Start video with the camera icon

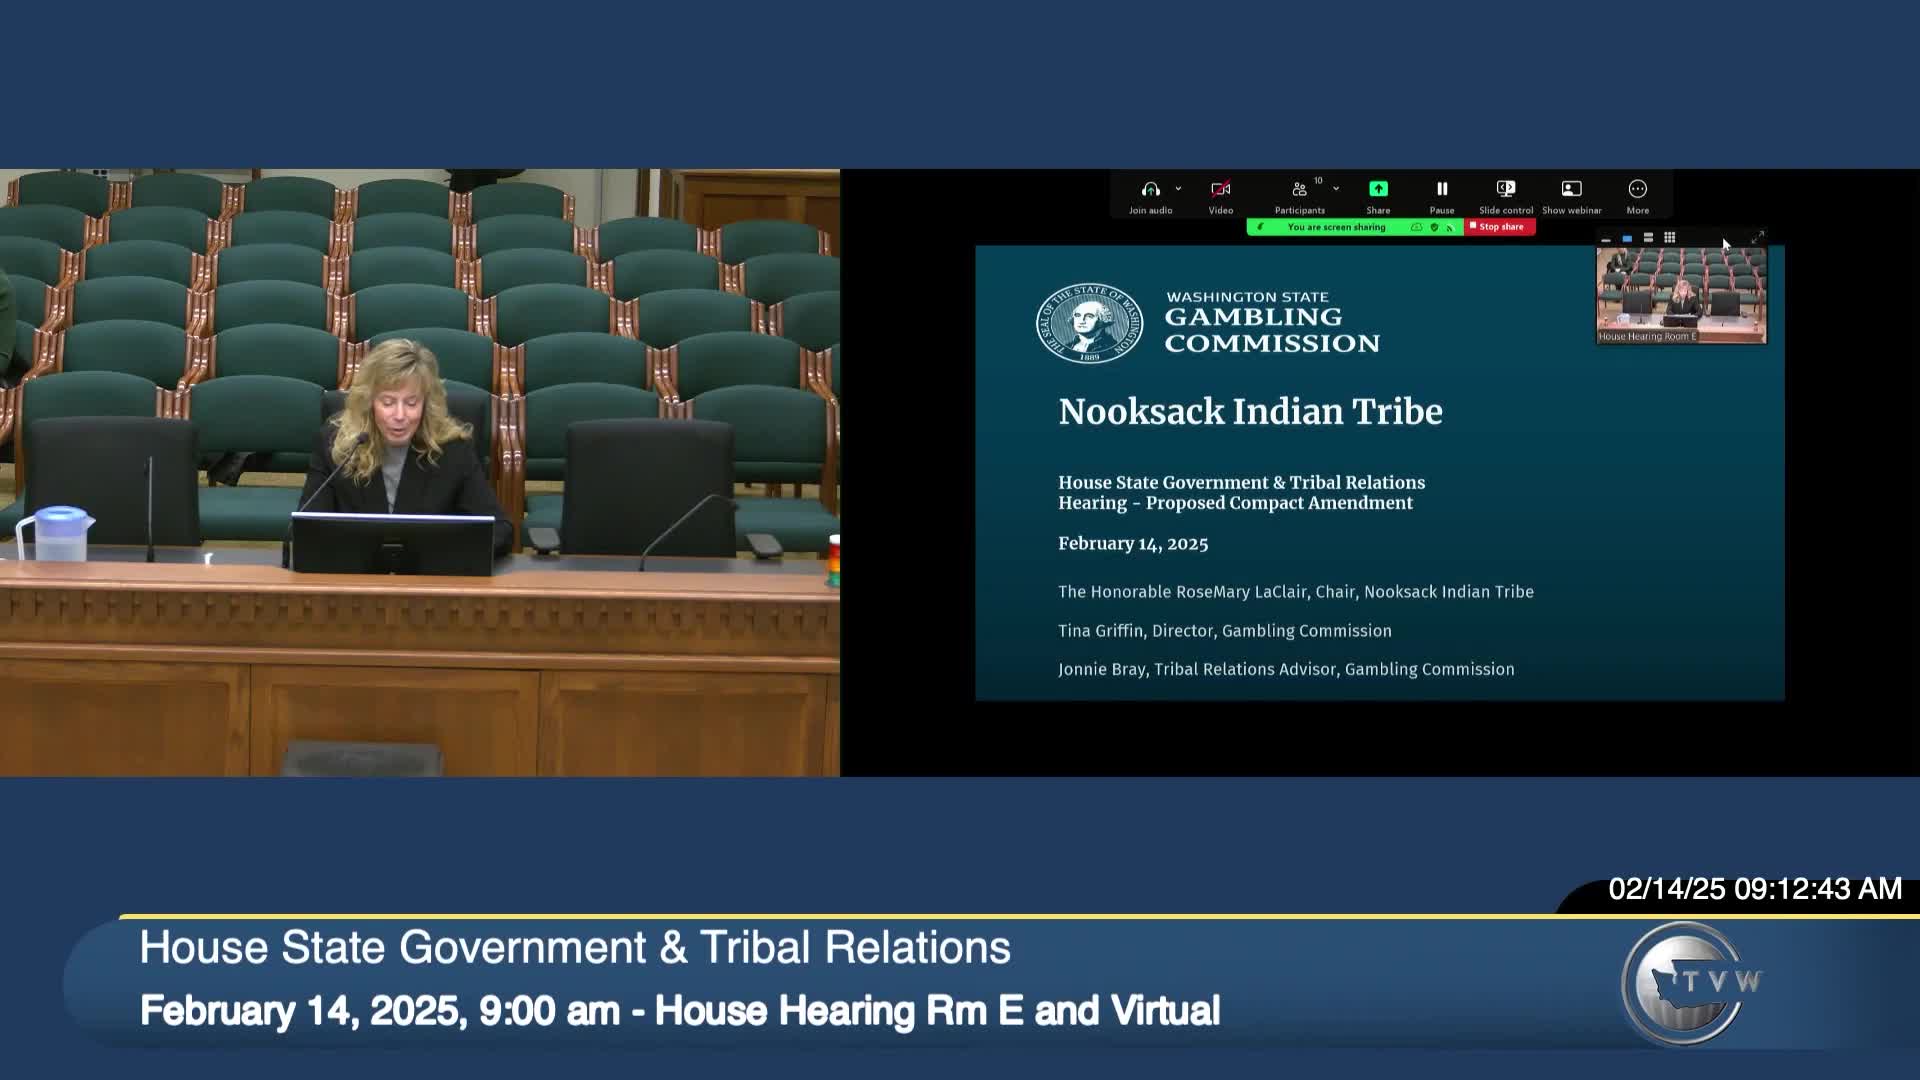[x=1220, y=190]
